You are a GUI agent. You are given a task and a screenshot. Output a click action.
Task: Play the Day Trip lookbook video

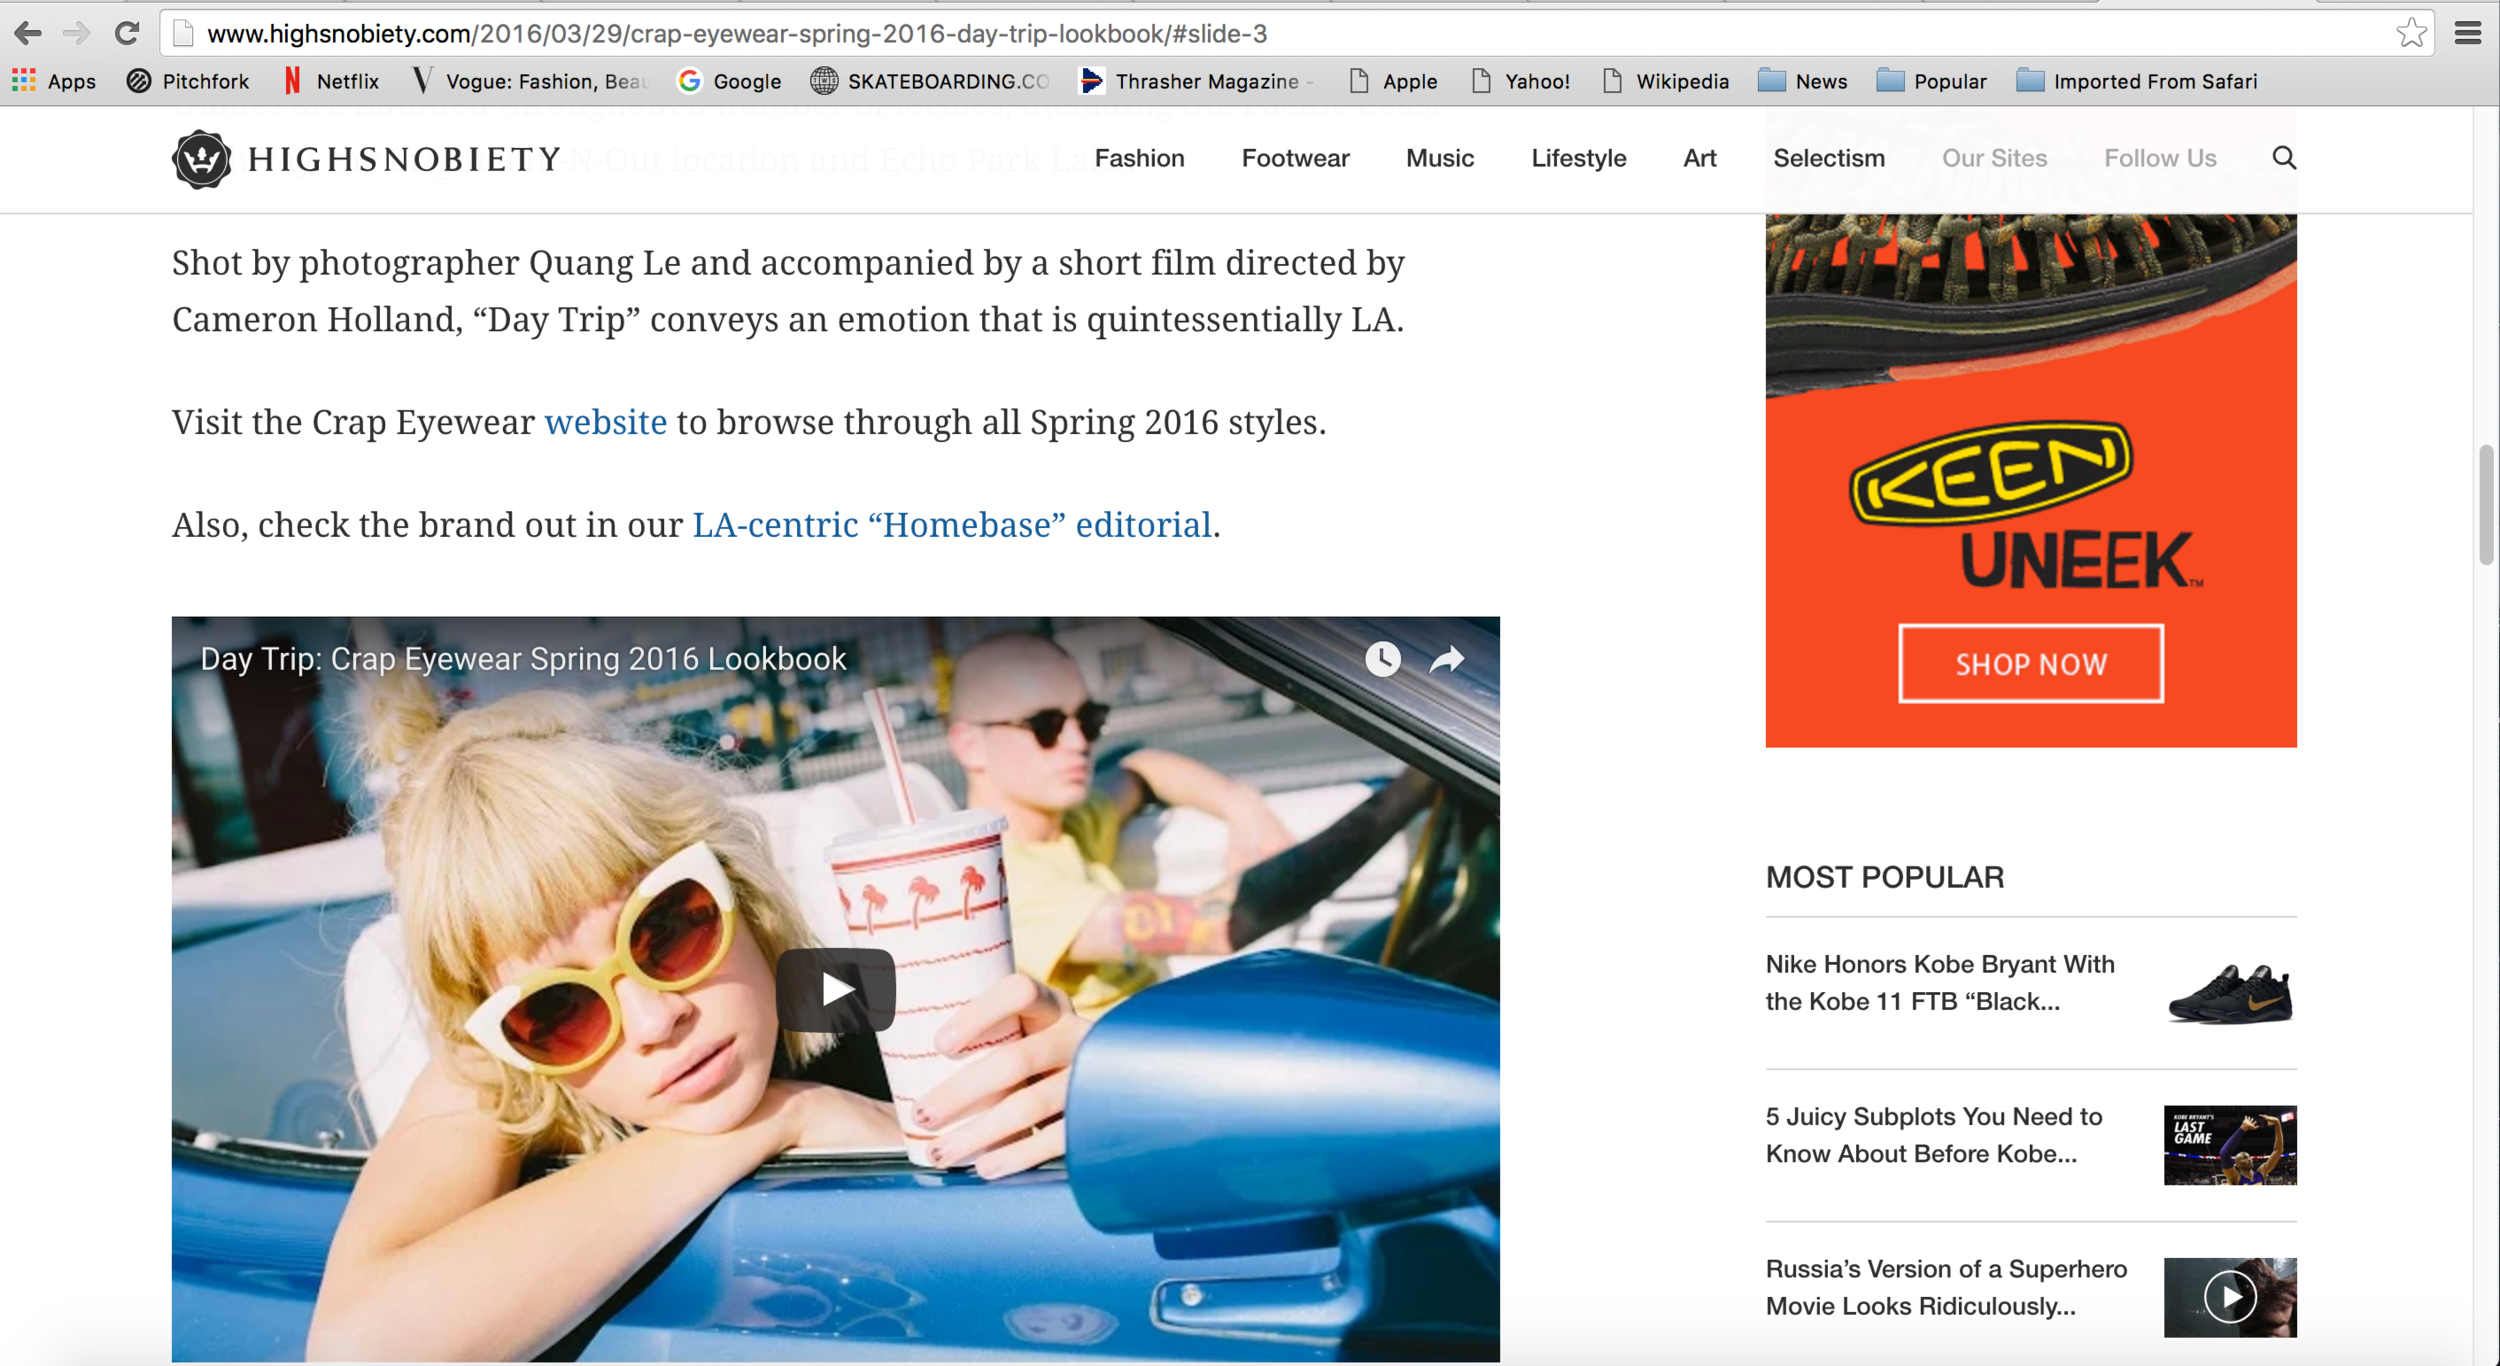click(836, 988)
